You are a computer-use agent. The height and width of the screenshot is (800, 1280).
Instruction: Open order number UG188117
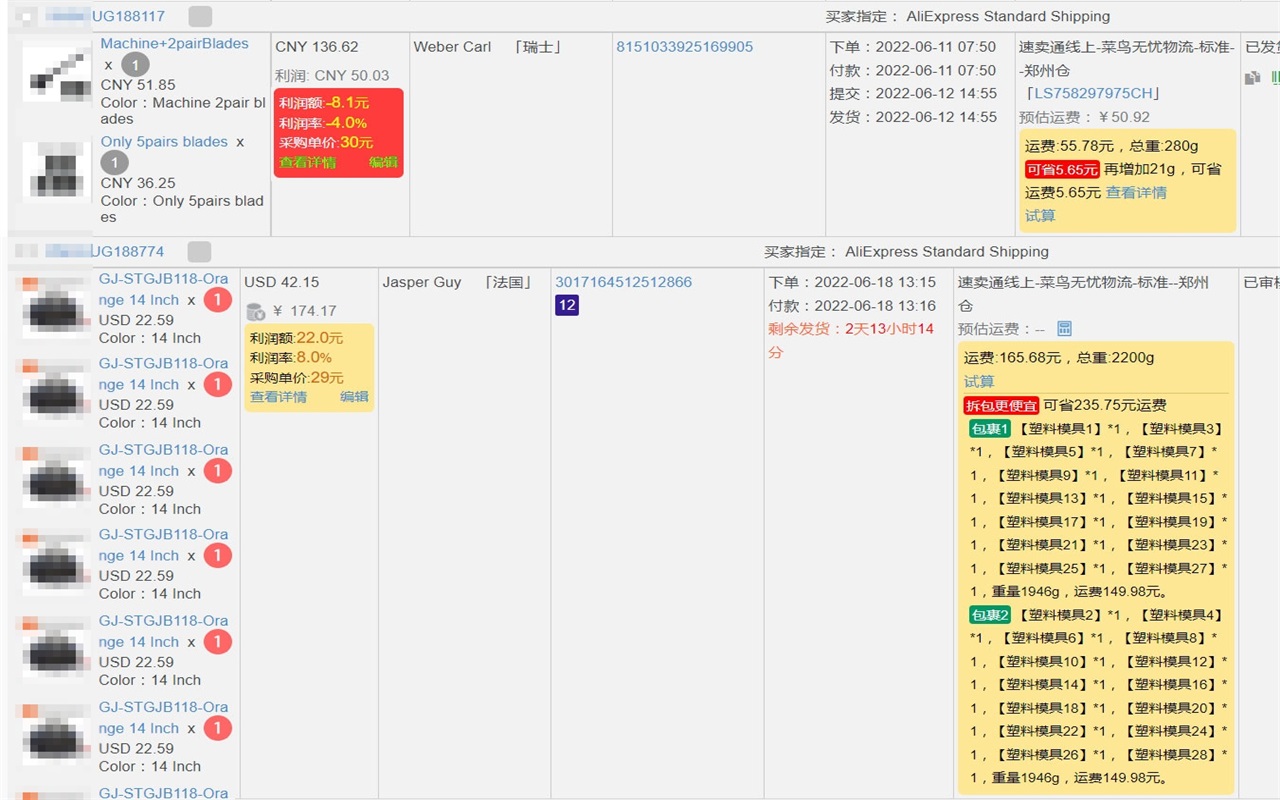tap(128, 16)
